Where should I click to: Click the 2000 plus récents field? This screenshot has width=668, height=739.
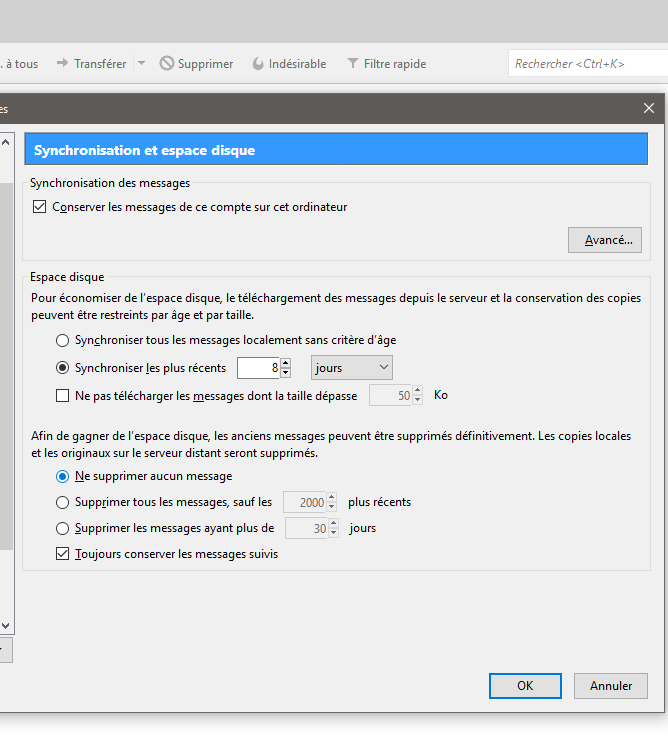point(305,502)
